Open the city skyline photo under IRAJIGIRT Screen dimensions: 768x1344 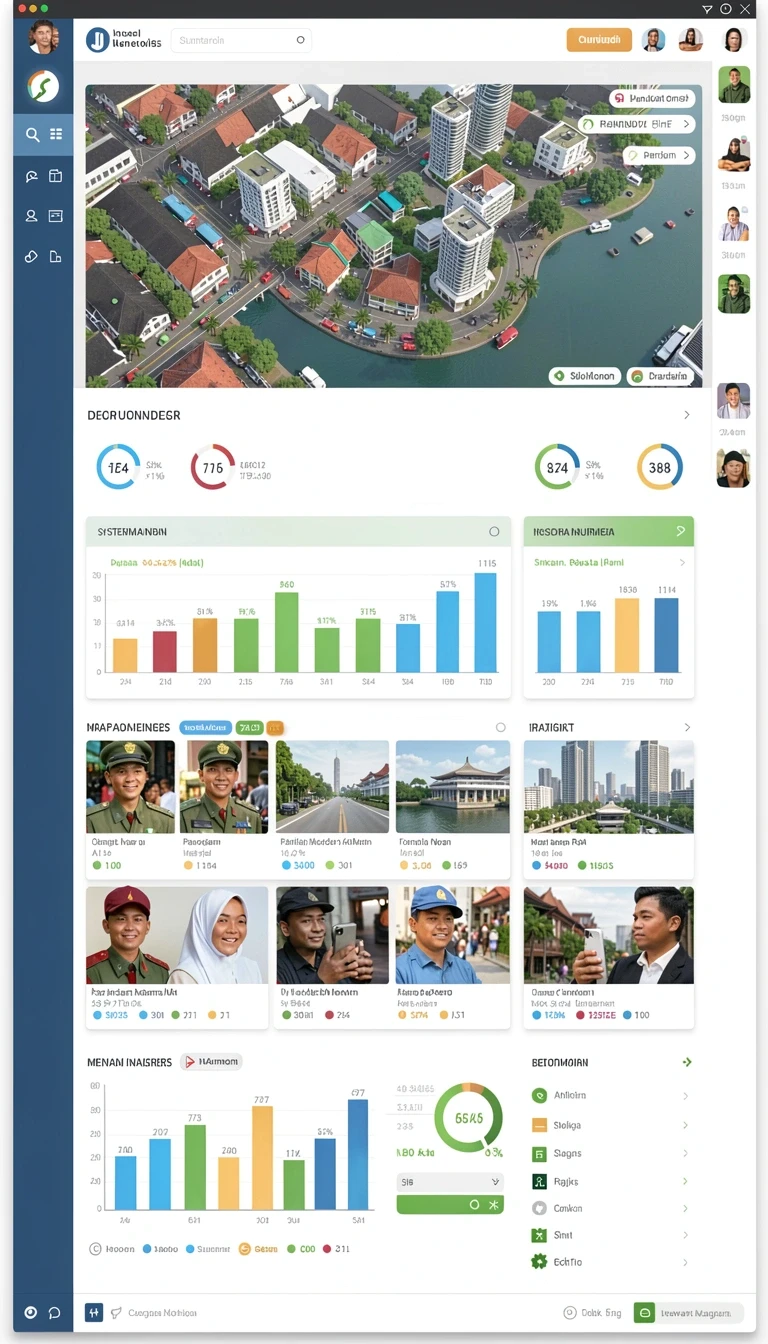pos(609,787)
